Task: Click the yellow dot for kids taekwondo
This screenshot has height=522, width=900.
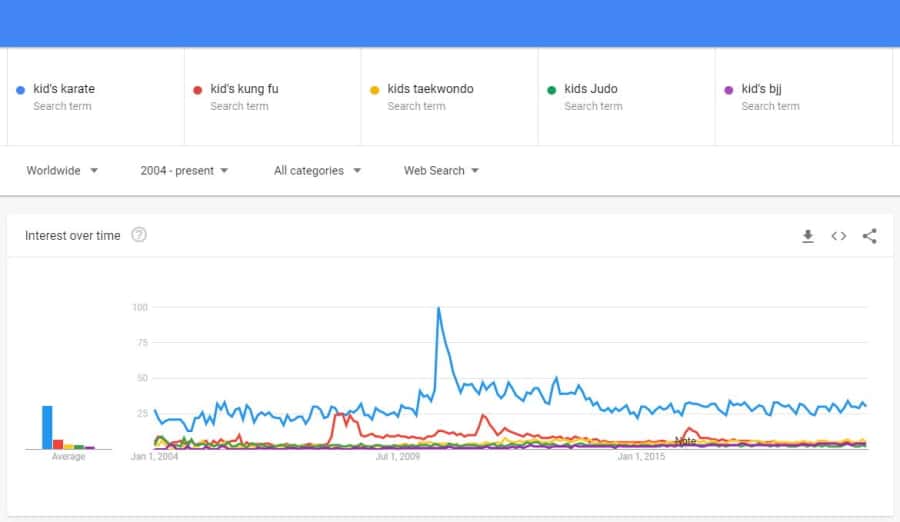Action: coord(375,90)
